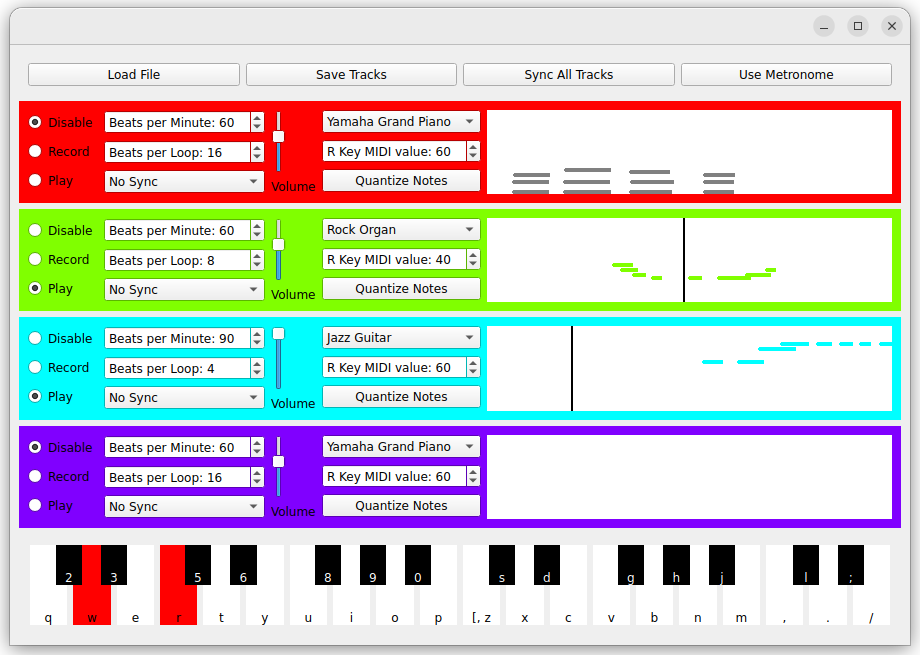
Task: Click the Sync All Tracks button
Action: tap(568, 75)
